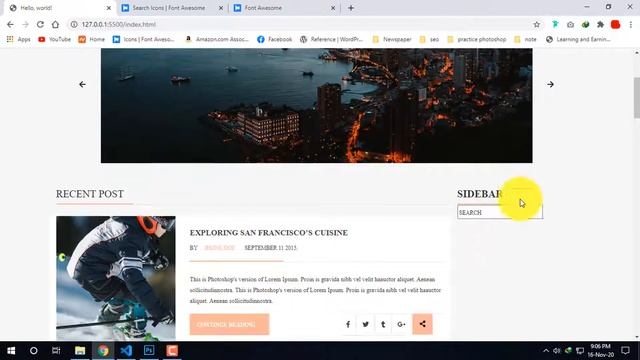Viewport: 640px width, 360px height.
Task: Open Learning and Earning bookmark
Action: pyautogui.click(x=578, y=39)
